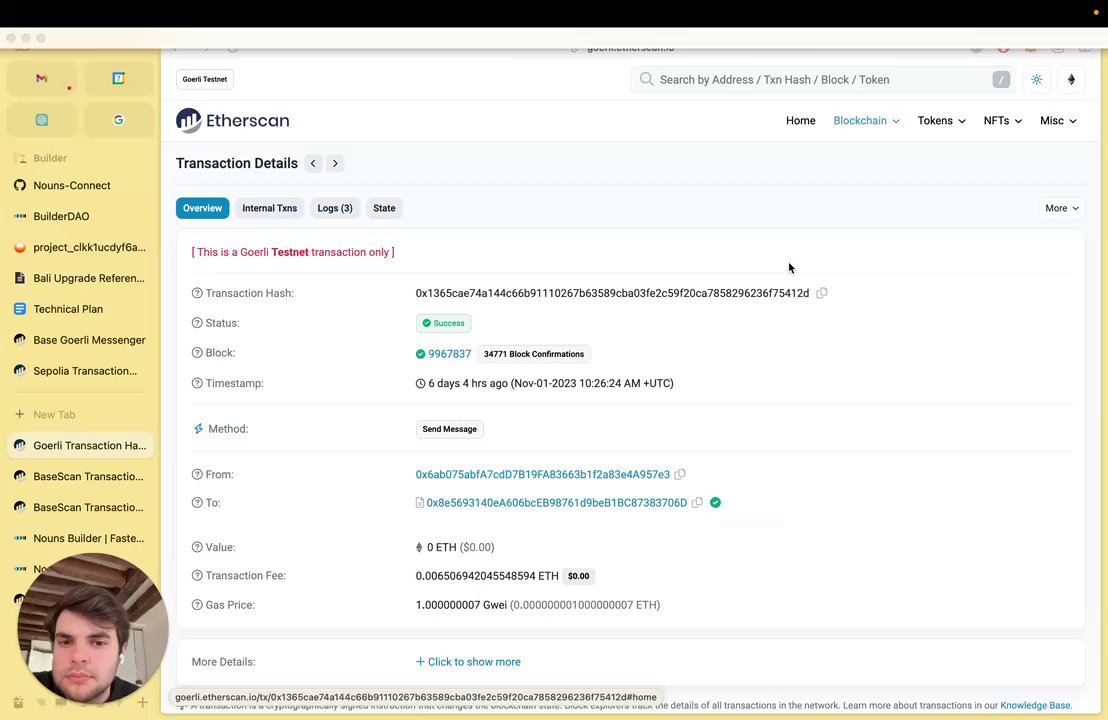Expand Click to show more details
This screenshot has height=720, width=1108.
[468, 662]
